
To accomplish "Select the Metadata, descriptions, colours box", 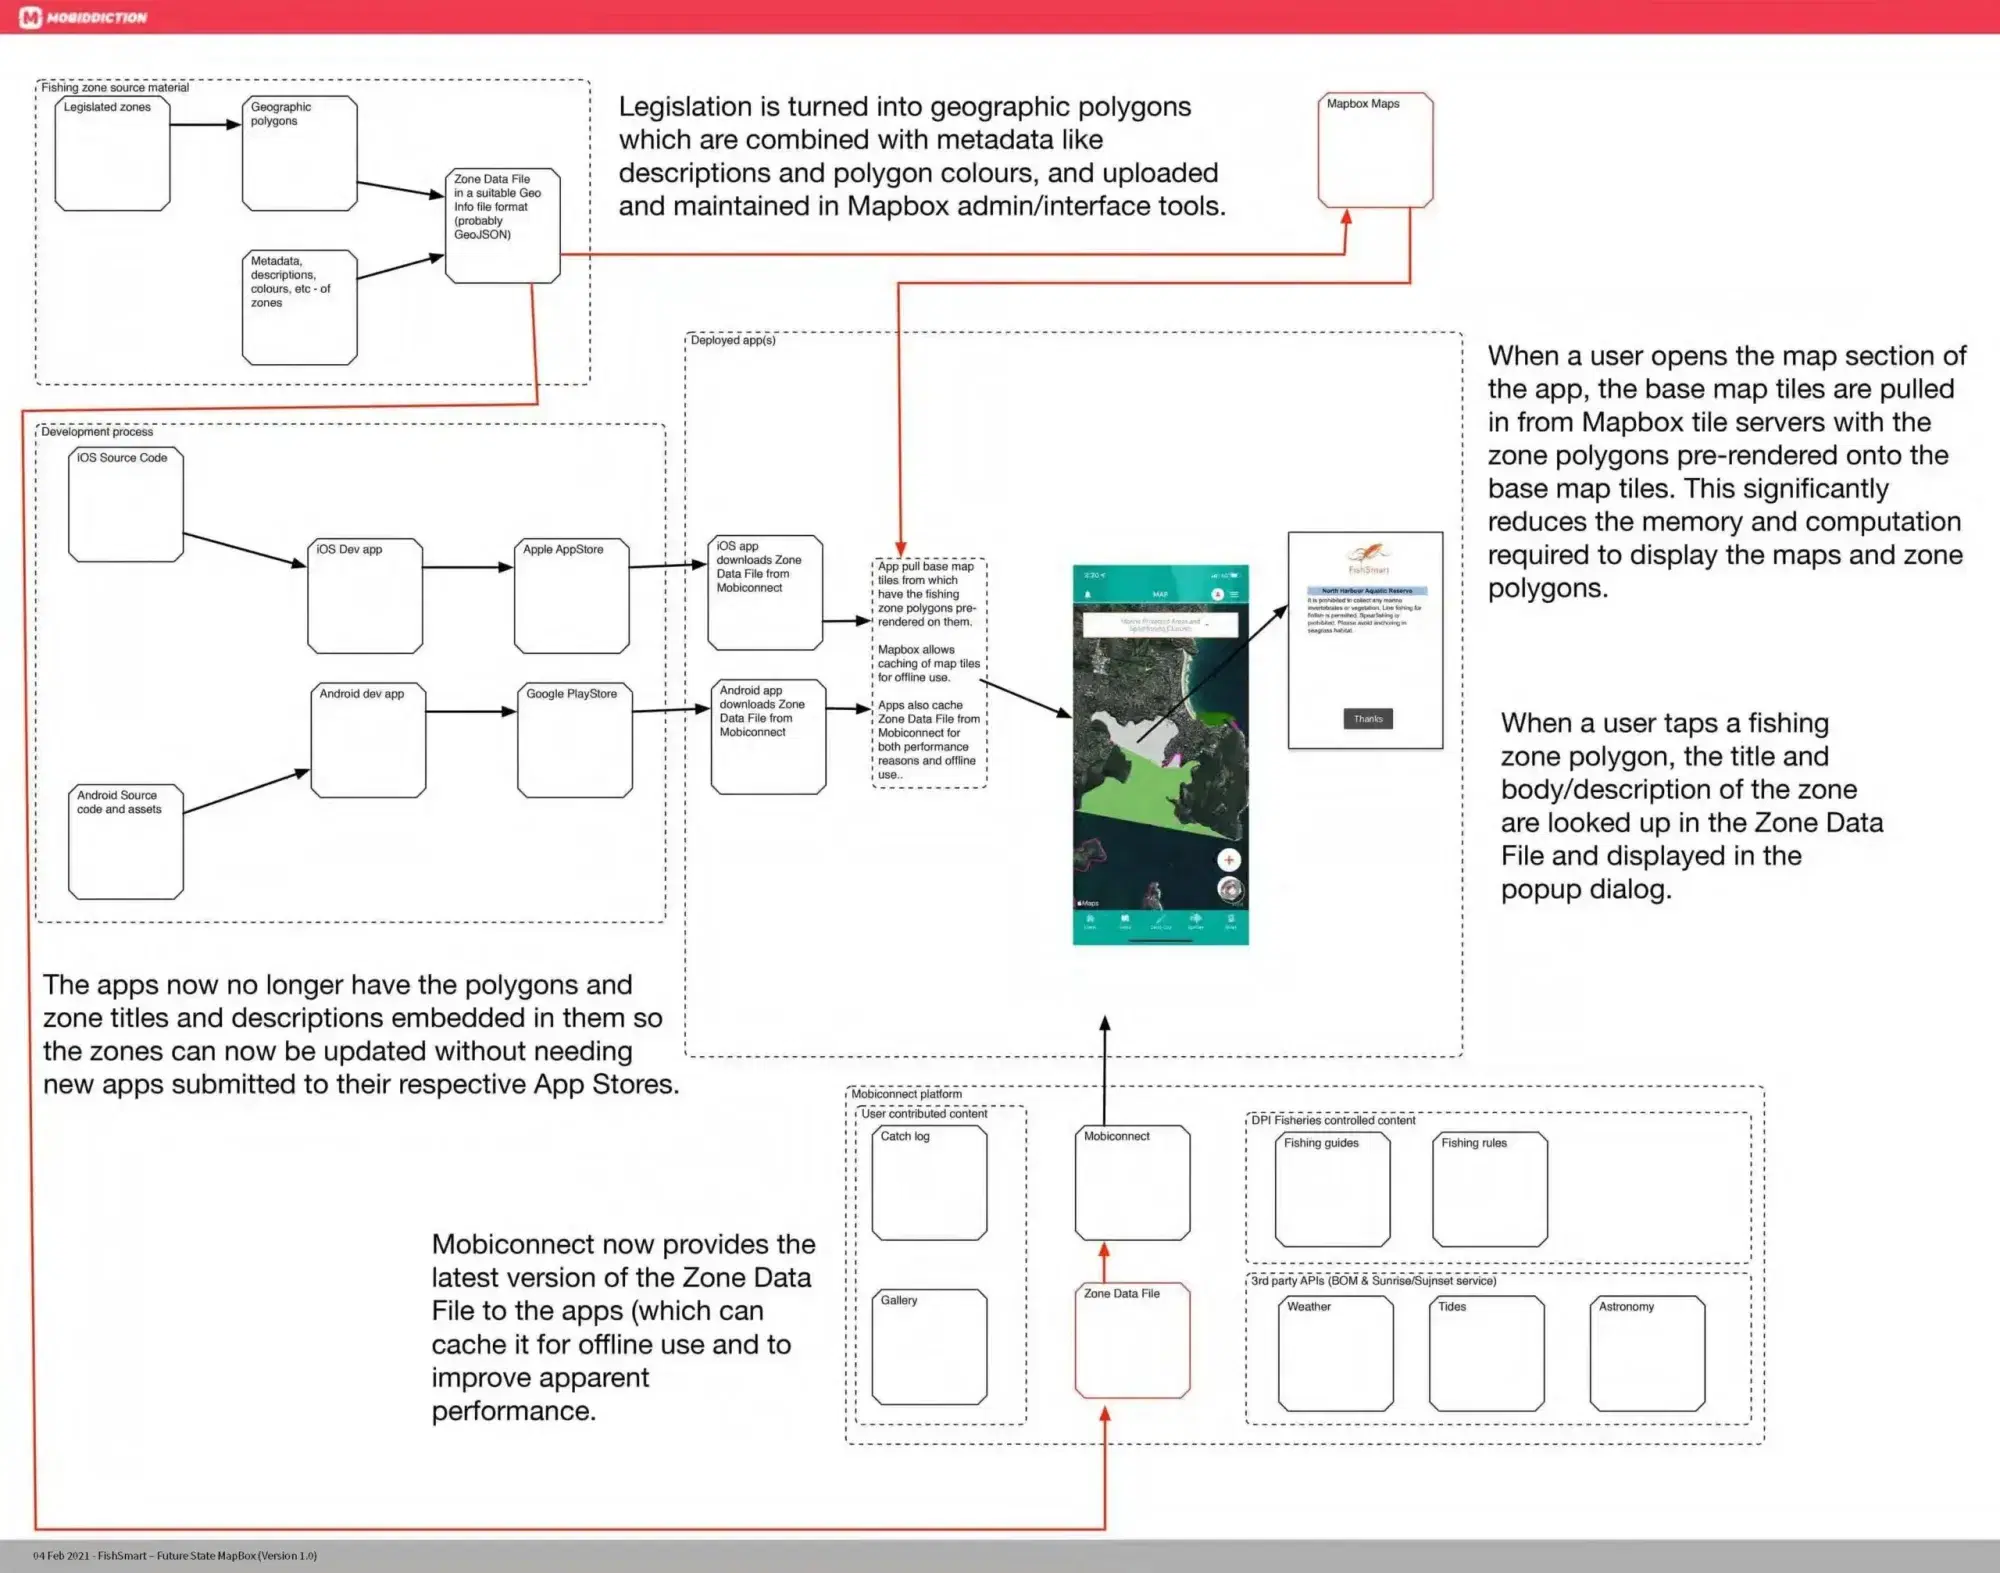I will pyautogui.click(x=299, y=307).
